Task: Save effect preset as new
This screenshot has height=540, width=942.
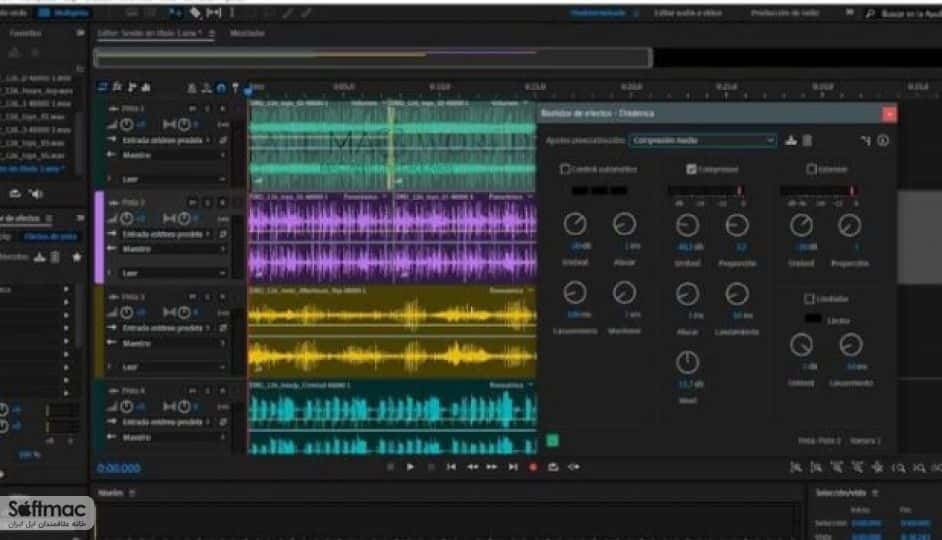Action: click(x=791, y=141)
